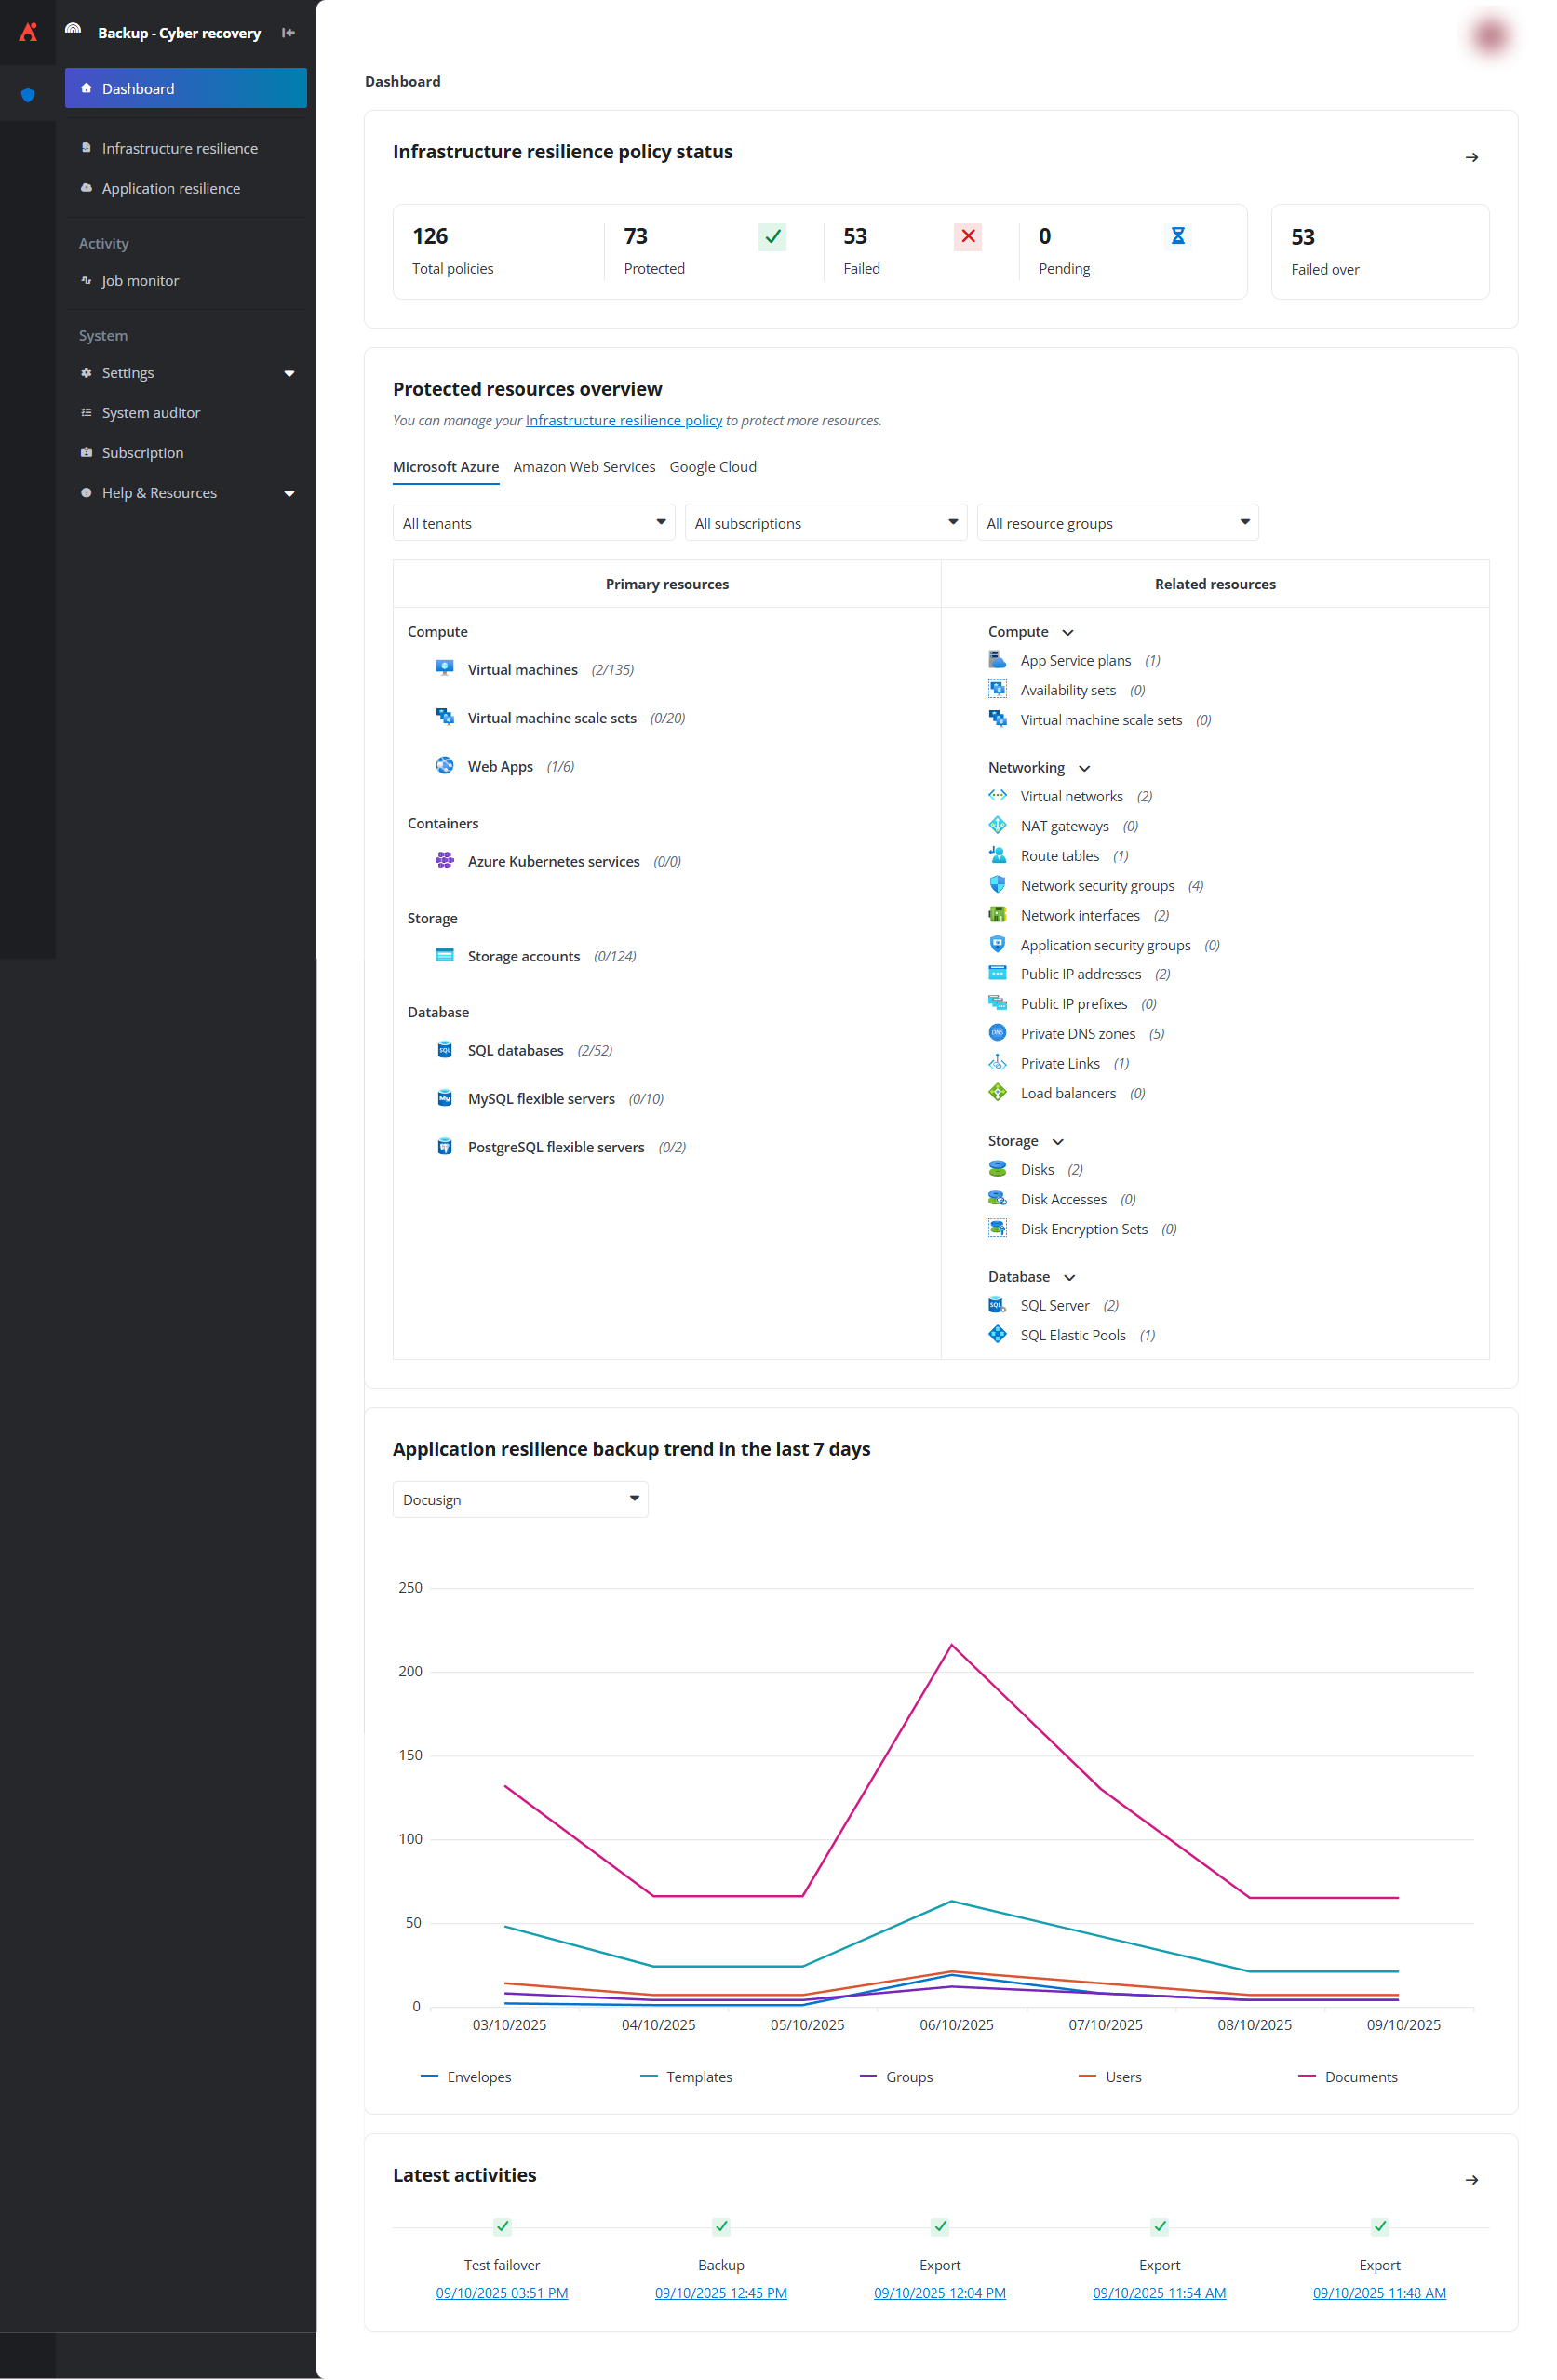Image resolution: width=1557 pixels, height=2380 pixels.
Task: Click the user avatar in top right
Action: pyautogui.click(x=1489, y=36)
